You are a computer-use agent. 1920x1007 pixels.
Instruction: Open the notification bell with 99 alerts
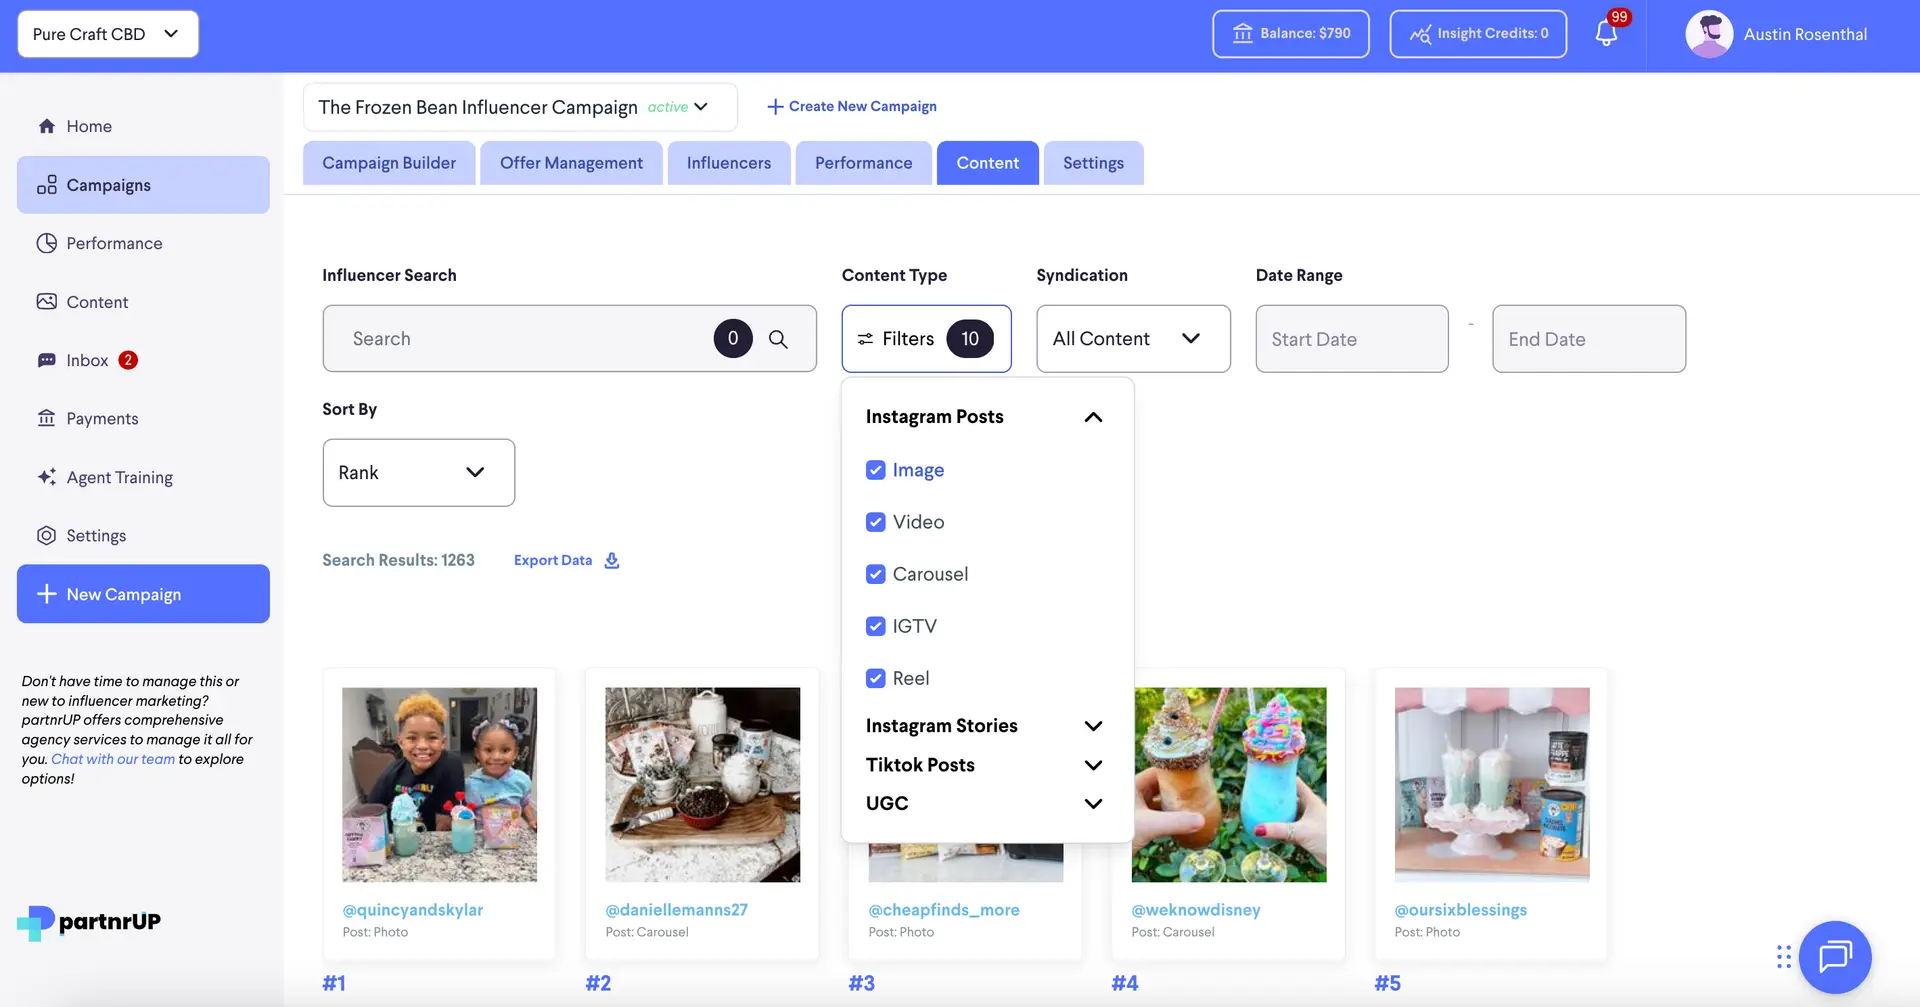coord(1606,33)
